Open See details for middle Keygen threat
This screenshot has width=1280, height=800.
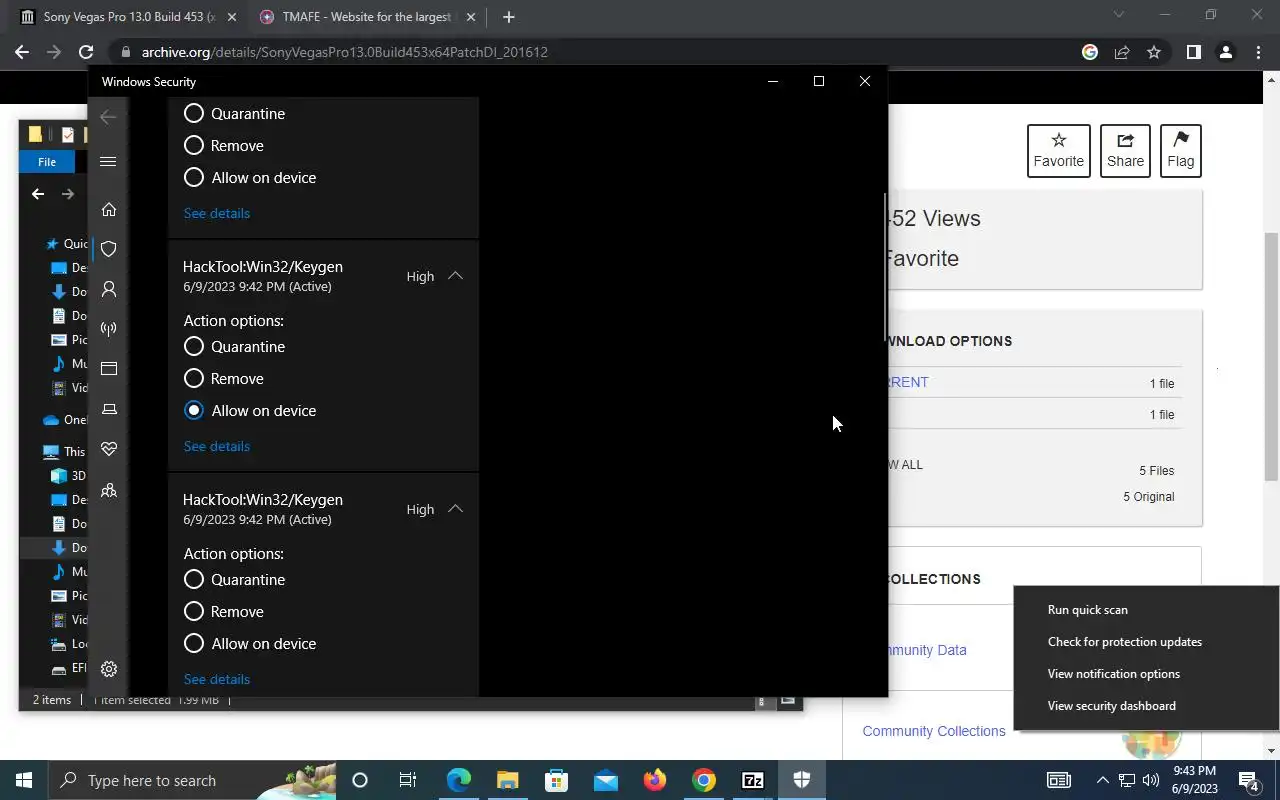[x=217, y=446]
